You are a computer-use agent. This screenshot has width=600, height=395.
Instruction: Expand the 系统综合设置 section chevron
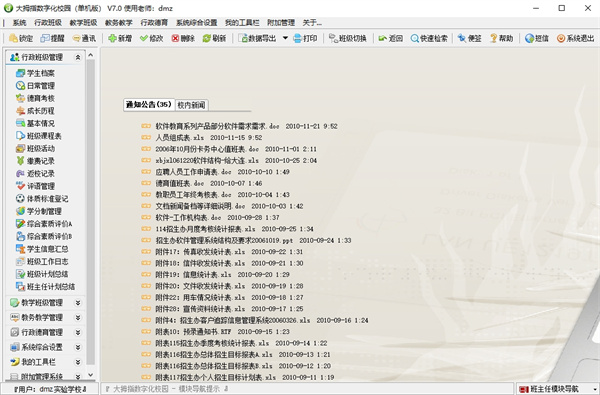pos(78,348)
